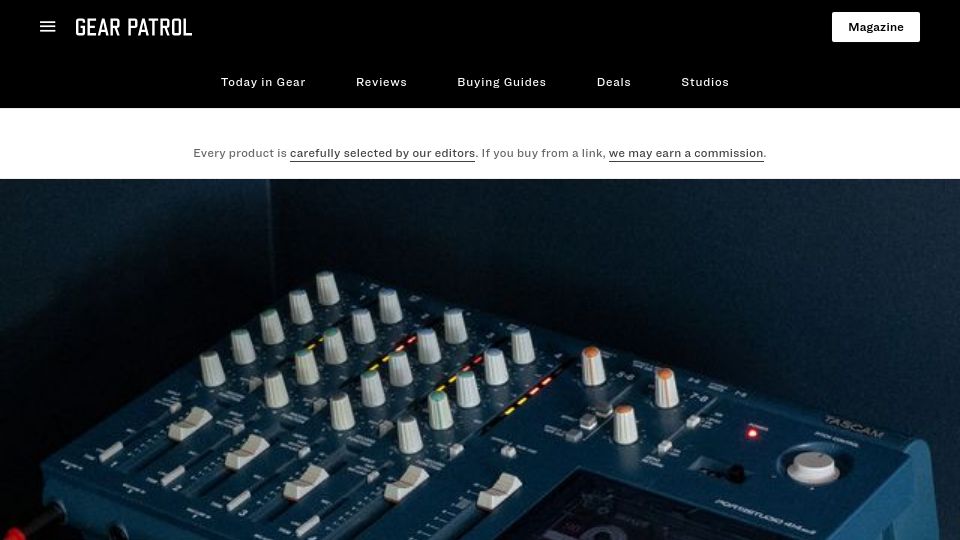Open Today in Gear section

point(263,82)
